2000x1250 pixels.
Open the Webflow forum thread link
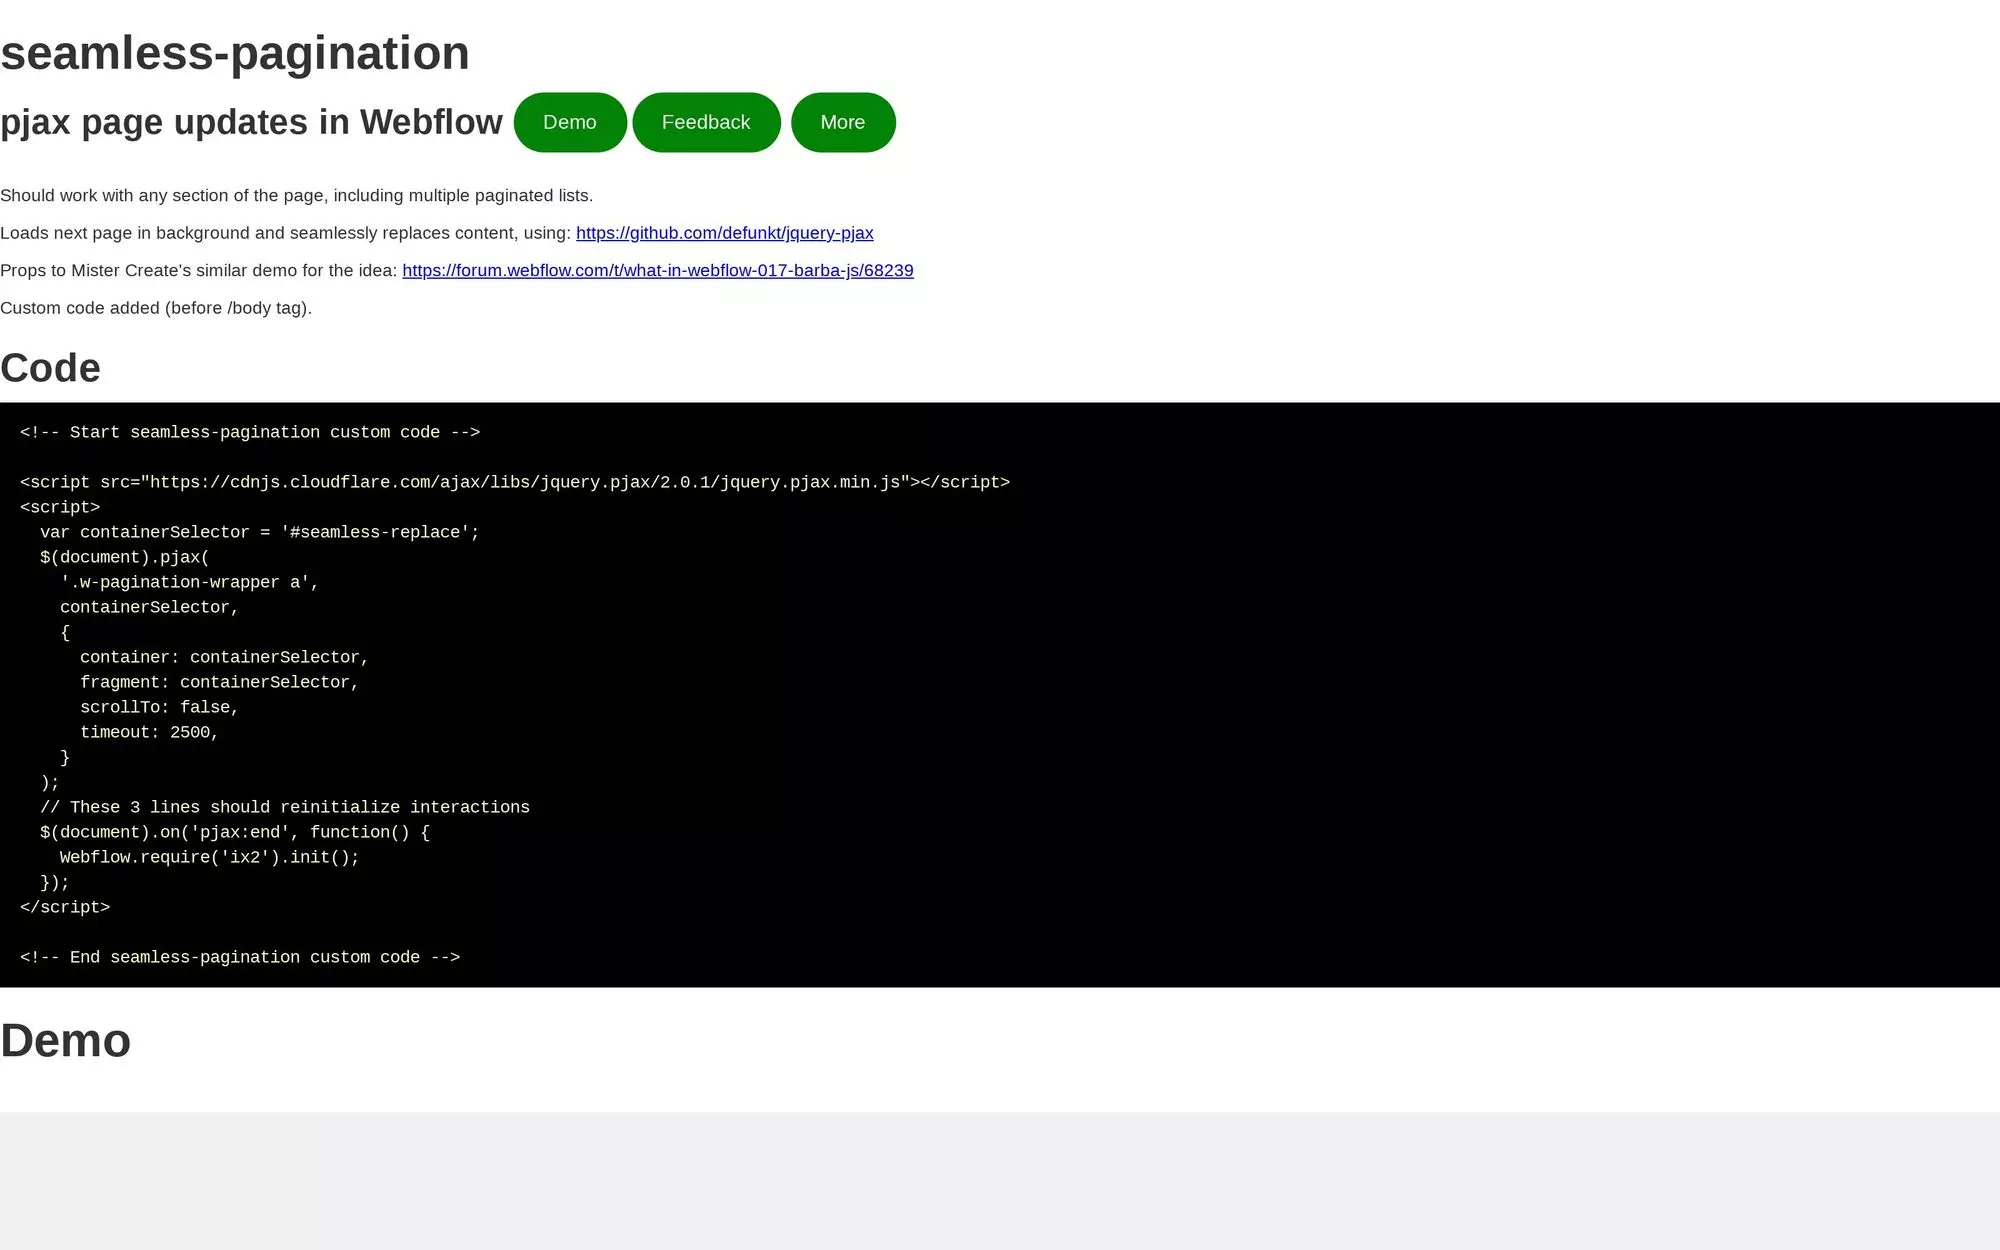657,270
